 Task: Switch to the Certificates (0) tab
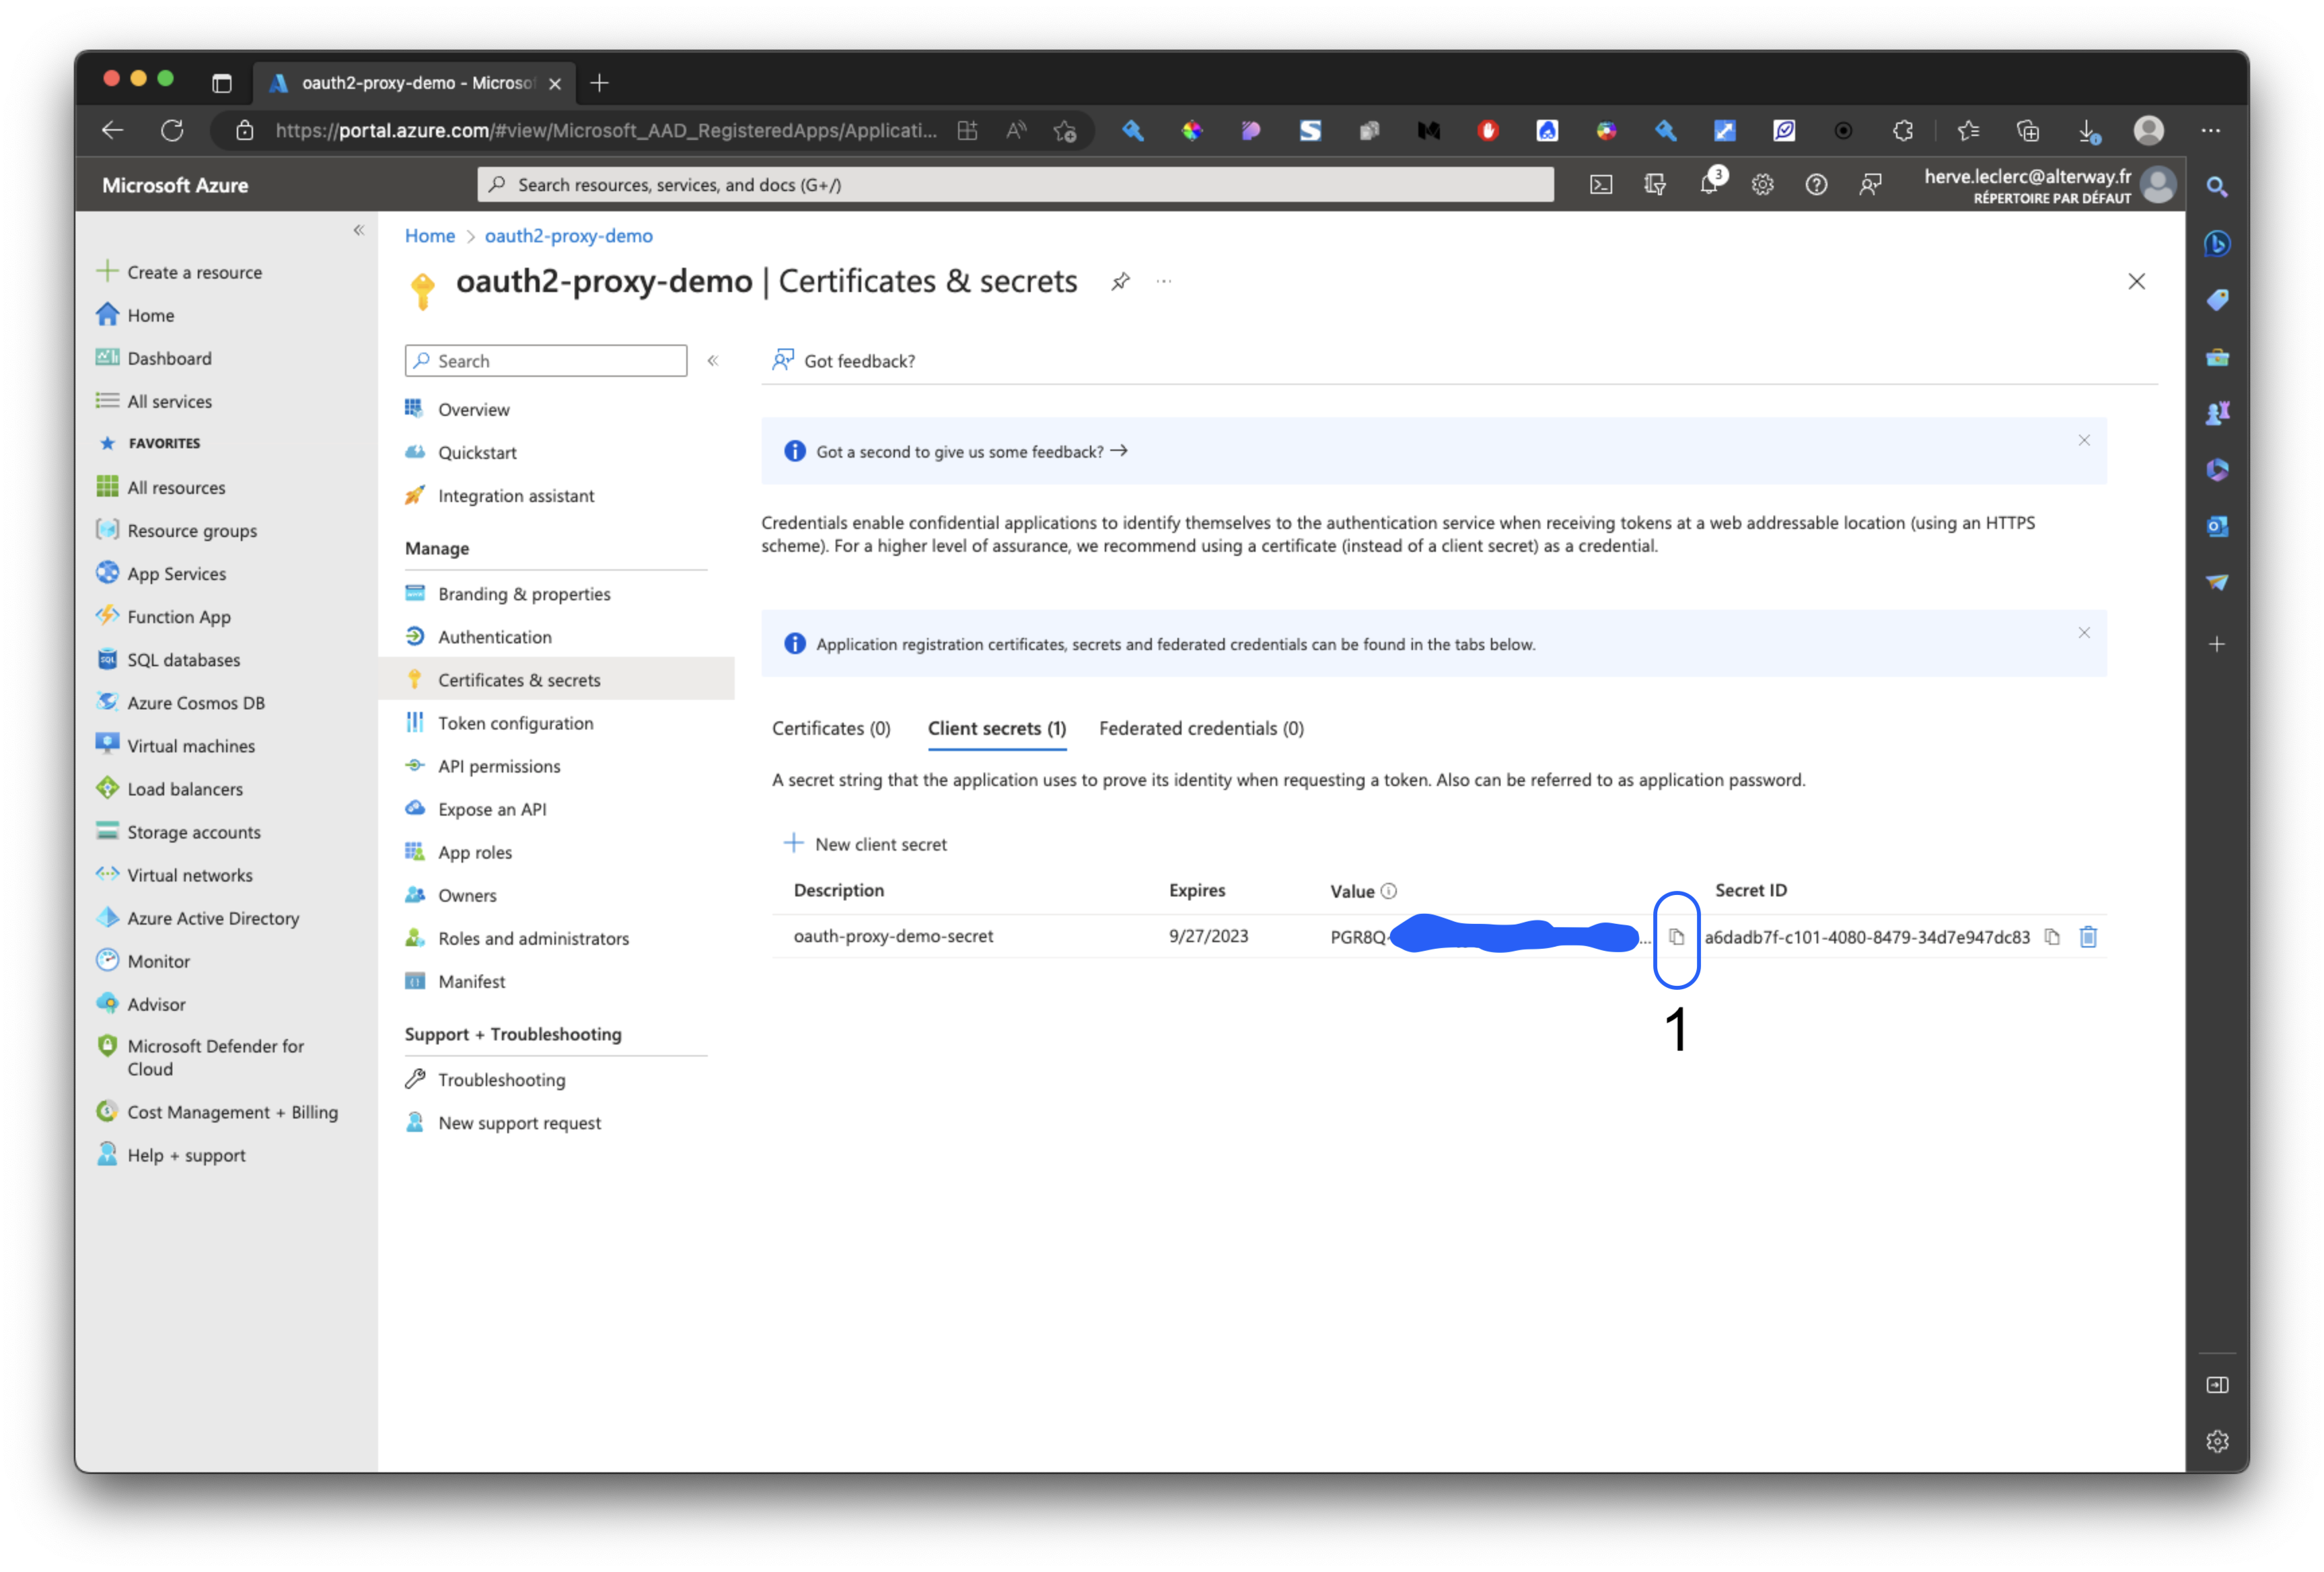pos(831,728)
